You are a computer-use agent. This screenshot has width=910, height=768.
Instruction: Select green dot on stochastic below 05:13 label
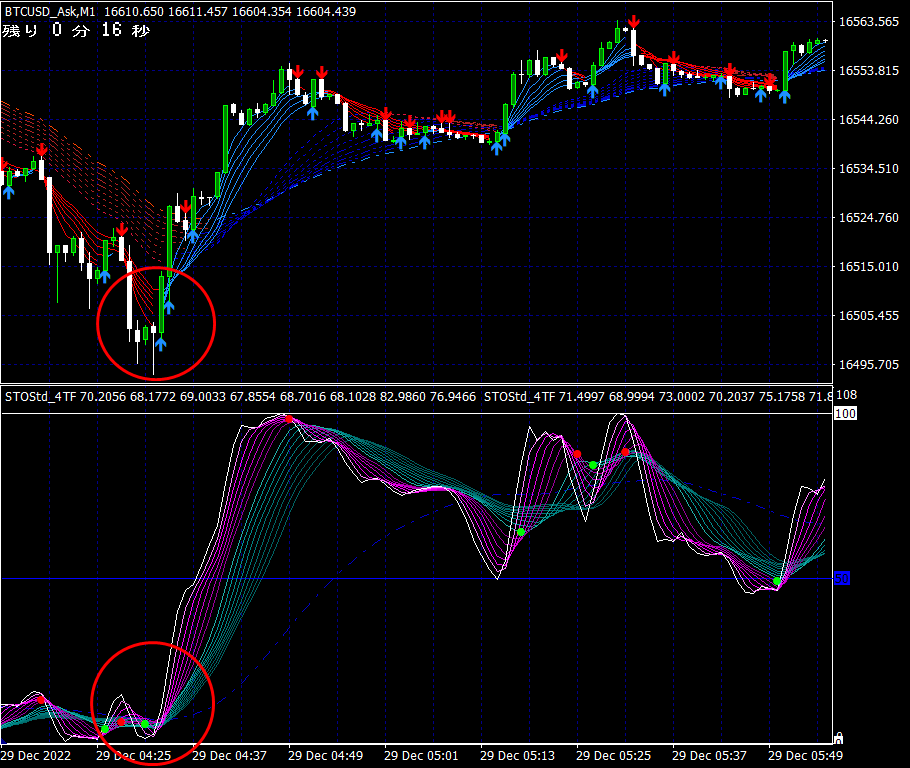[521, 532]
